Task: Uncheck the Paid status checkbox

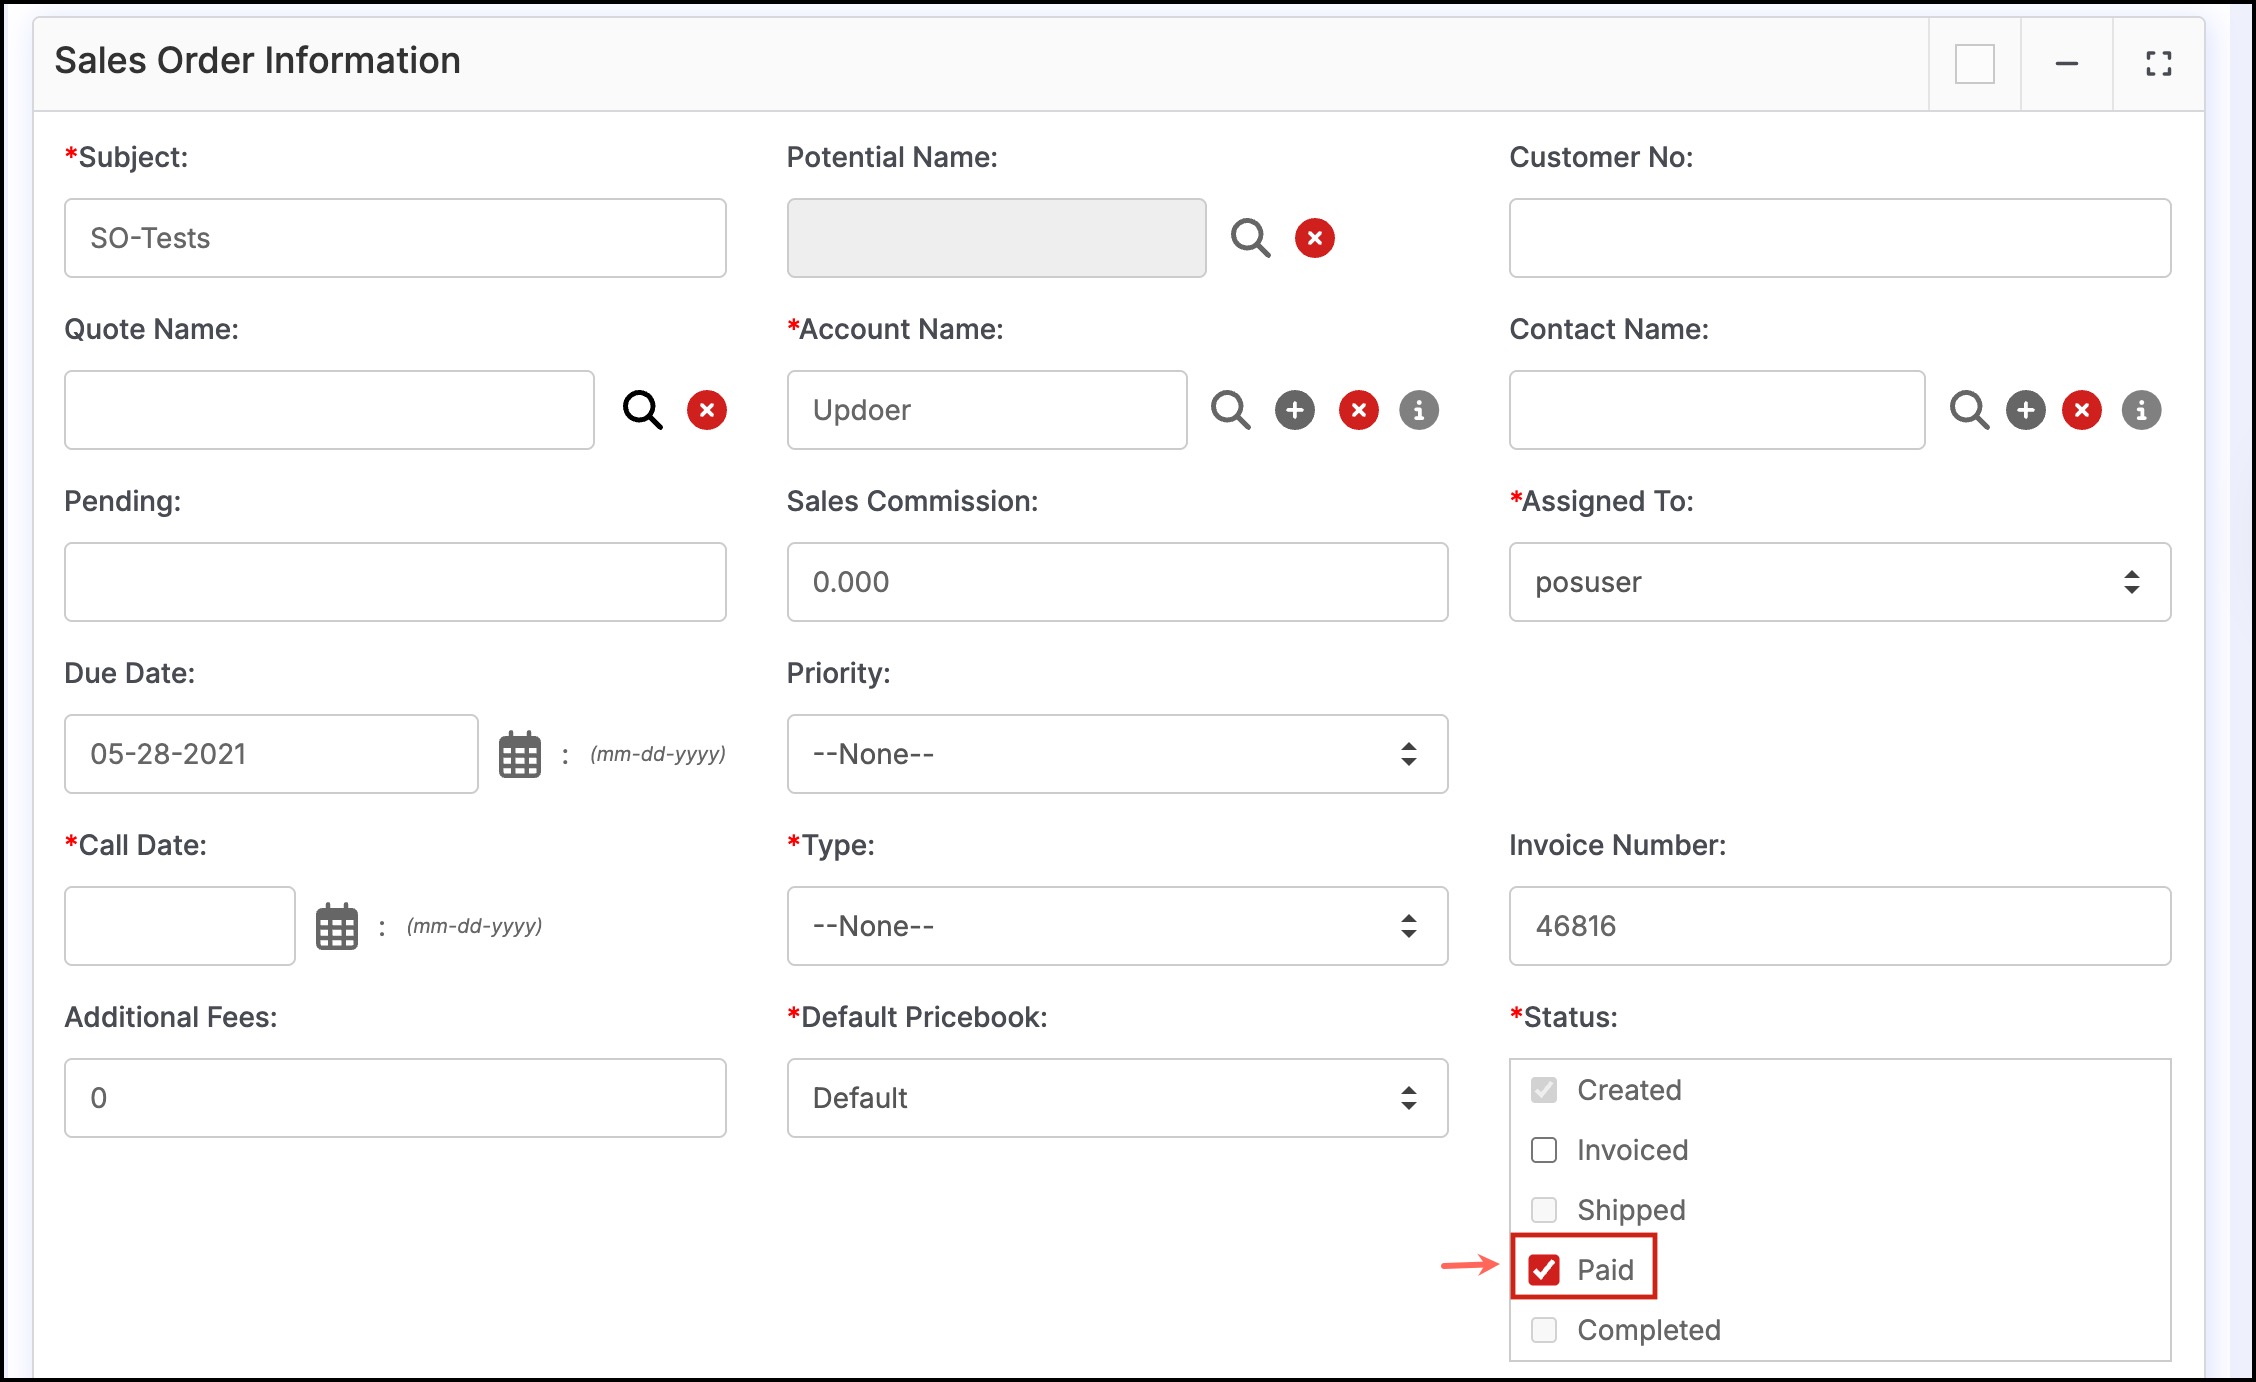Action: 1544,1270
